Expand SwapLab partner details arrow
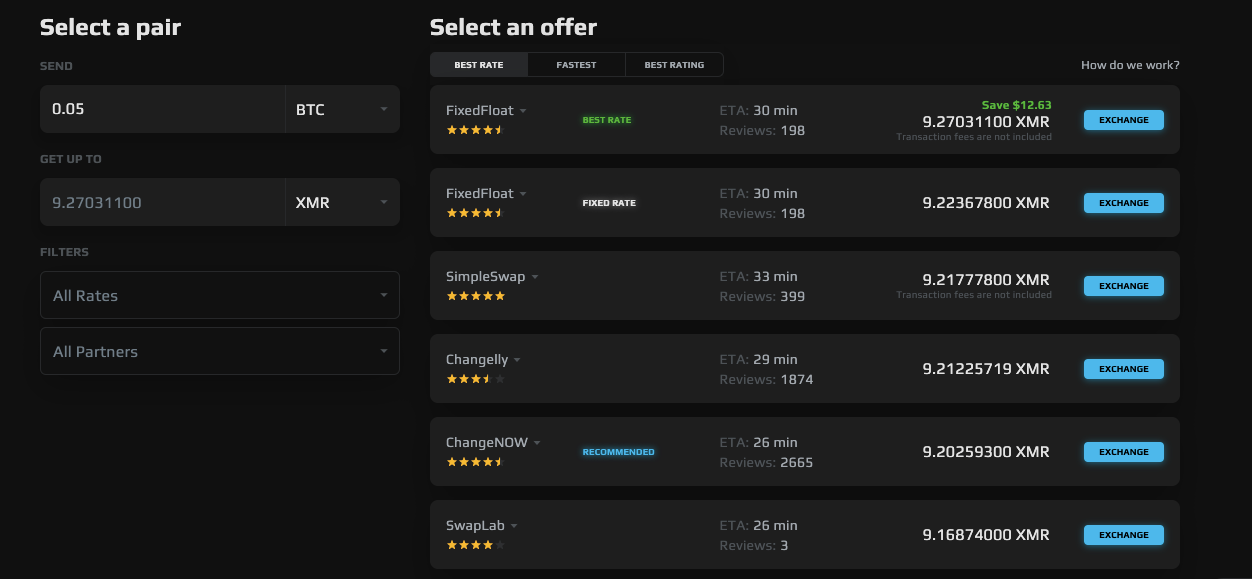The height and width of the screenshot is (579, 1252). pyautogui.click(x=514, y=526)
